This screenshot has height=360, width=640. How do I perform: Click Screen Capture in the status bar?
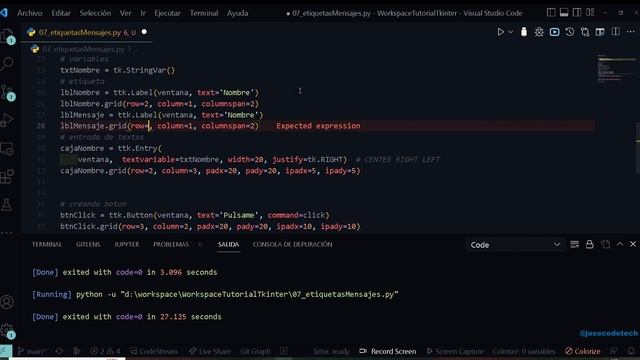(x=455, y=351)
